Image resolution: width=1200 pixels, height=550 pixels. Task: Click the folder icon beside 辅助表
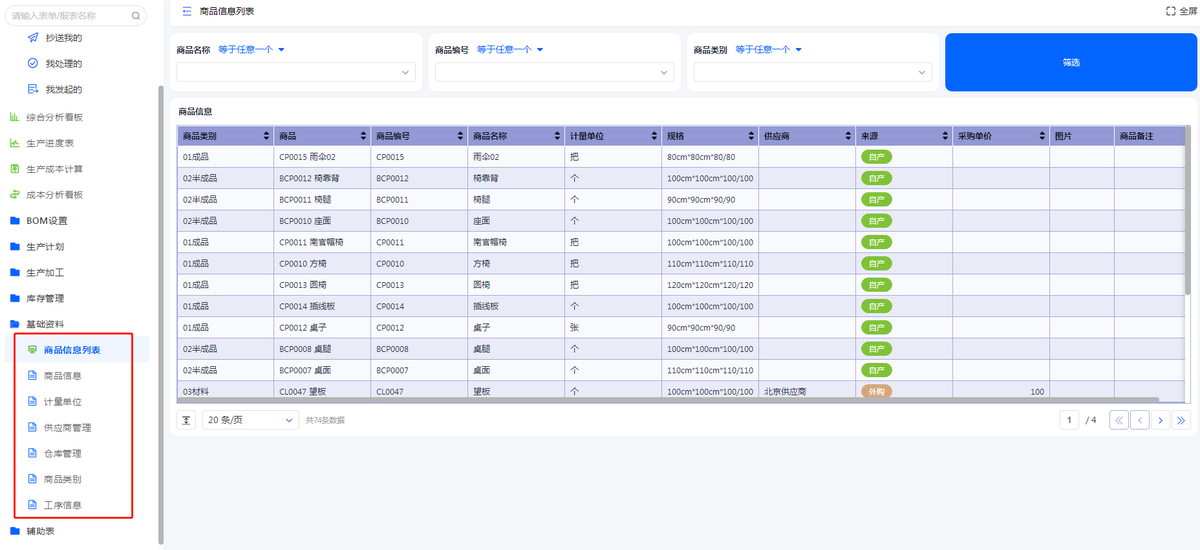point(15,531)
